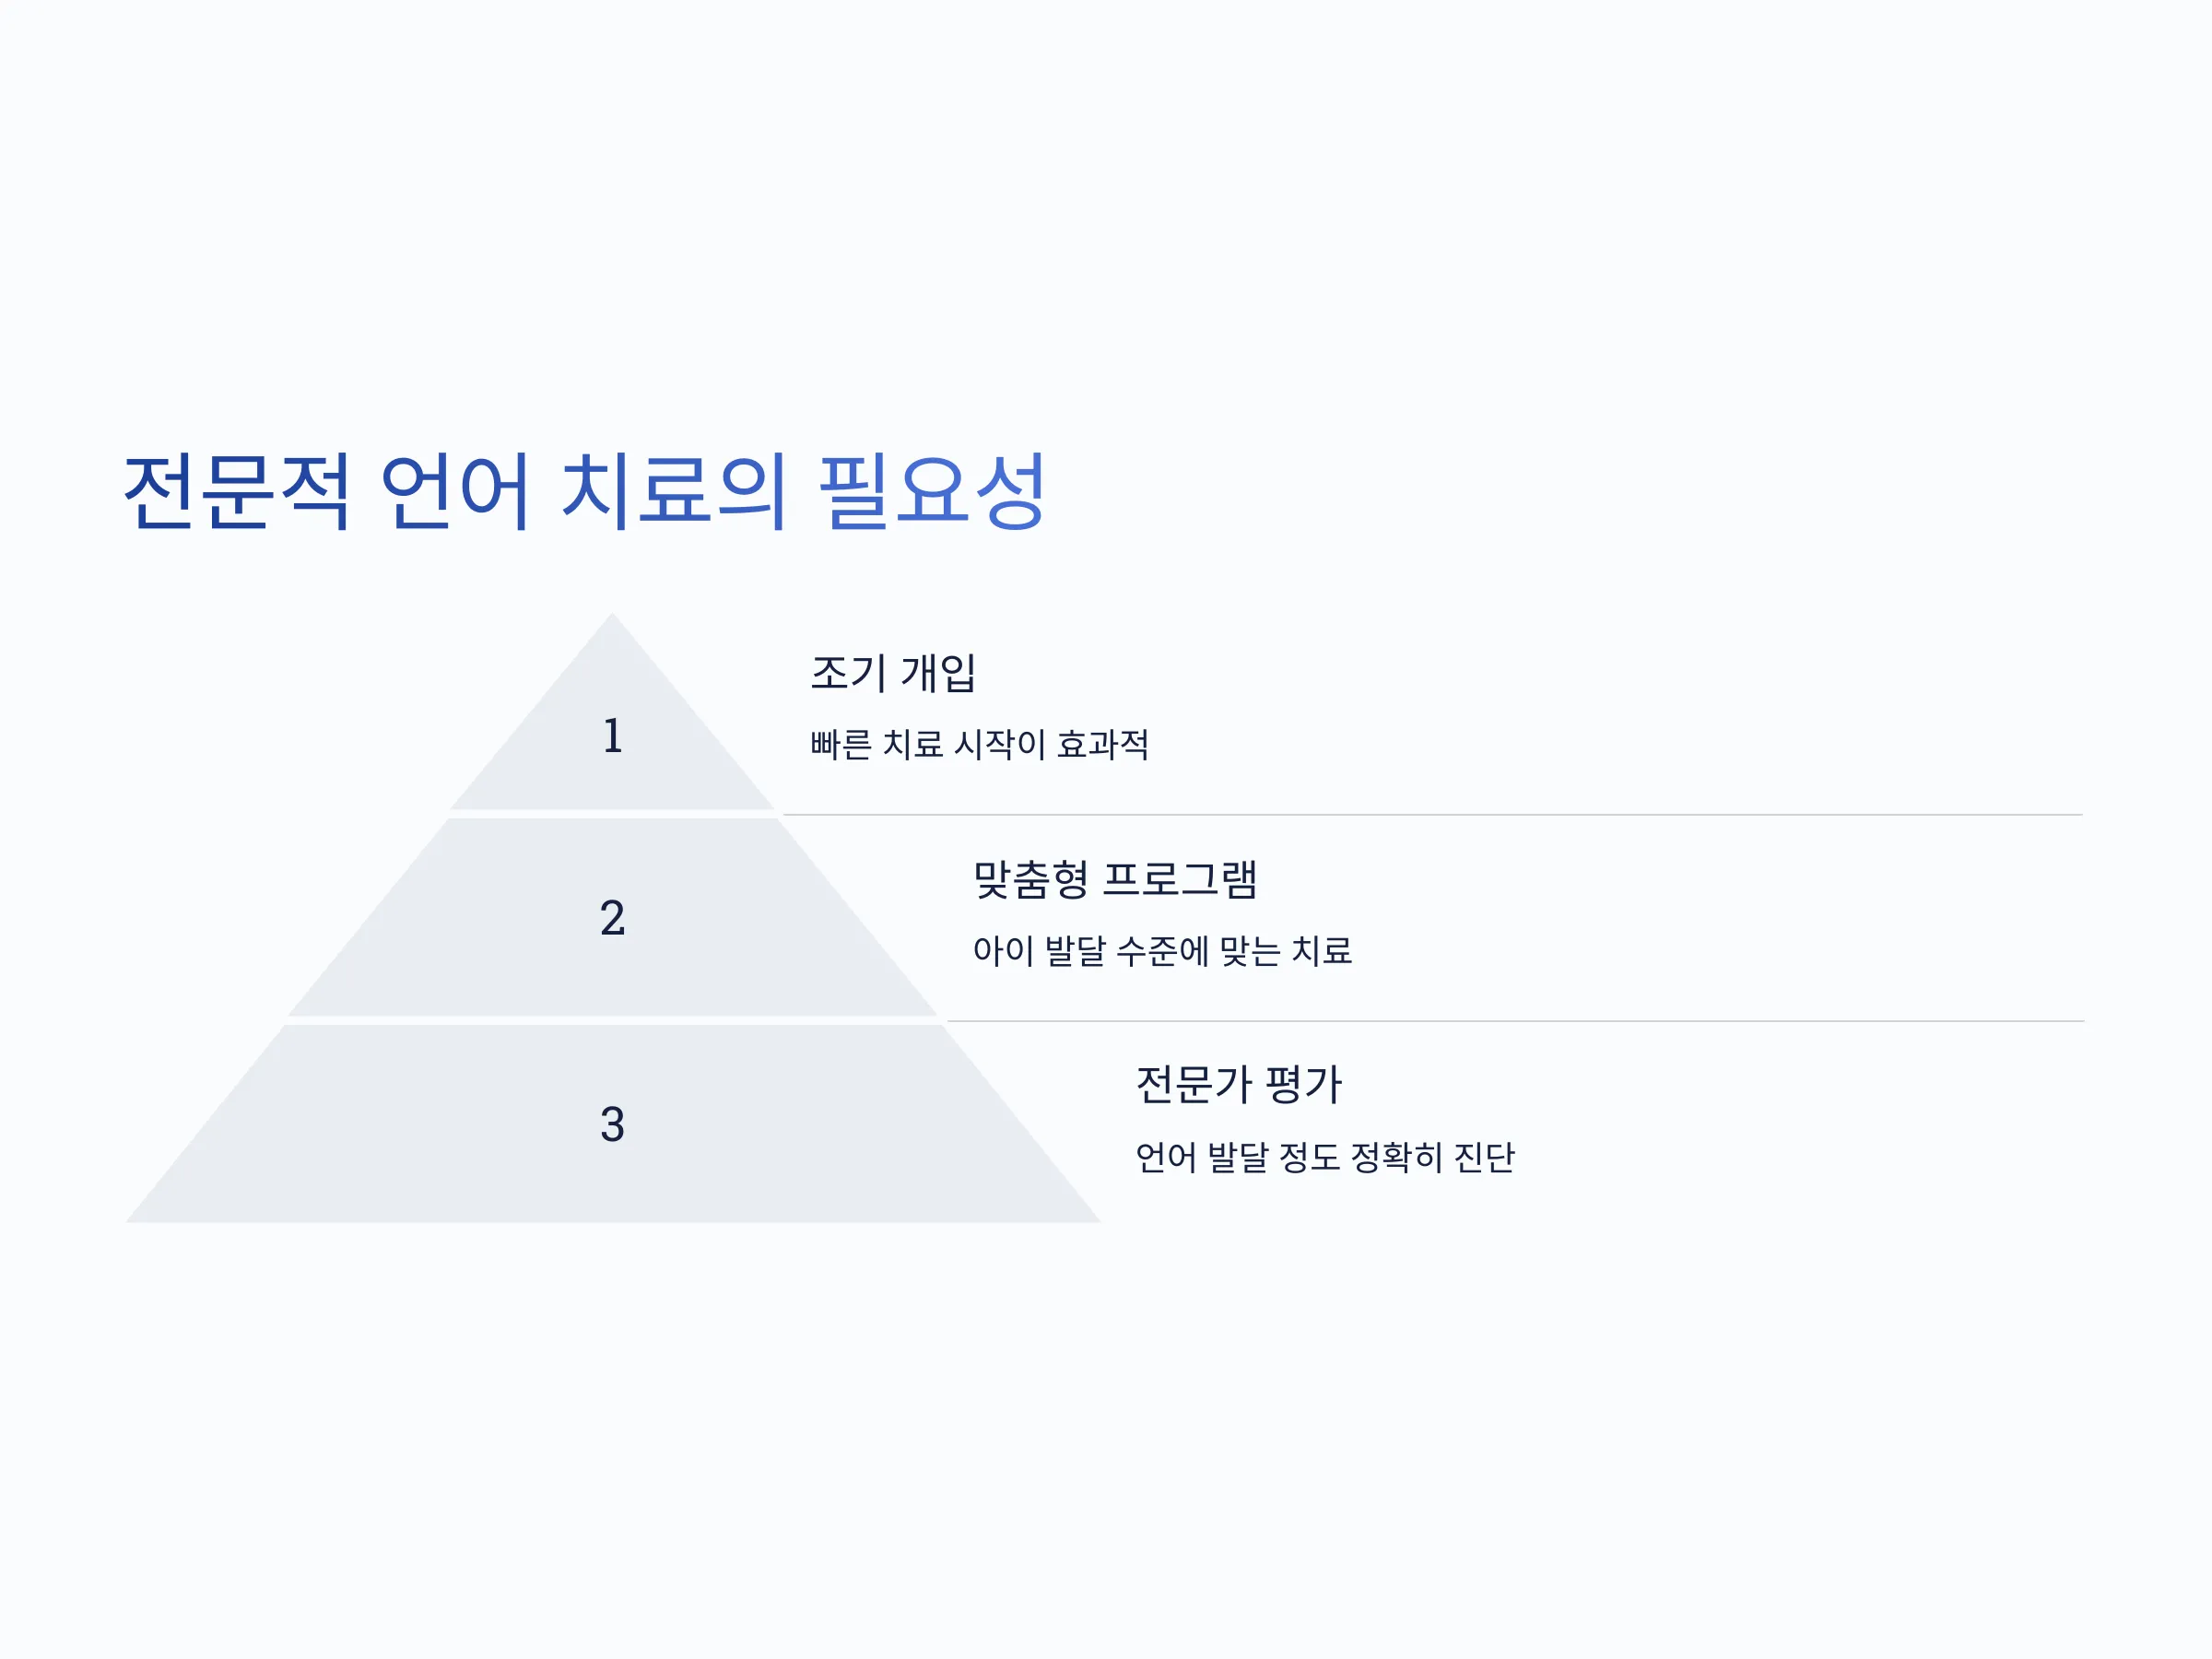
Task: Click the text 아이 발달 수준에 맞는 치료
Action: 1162,950
